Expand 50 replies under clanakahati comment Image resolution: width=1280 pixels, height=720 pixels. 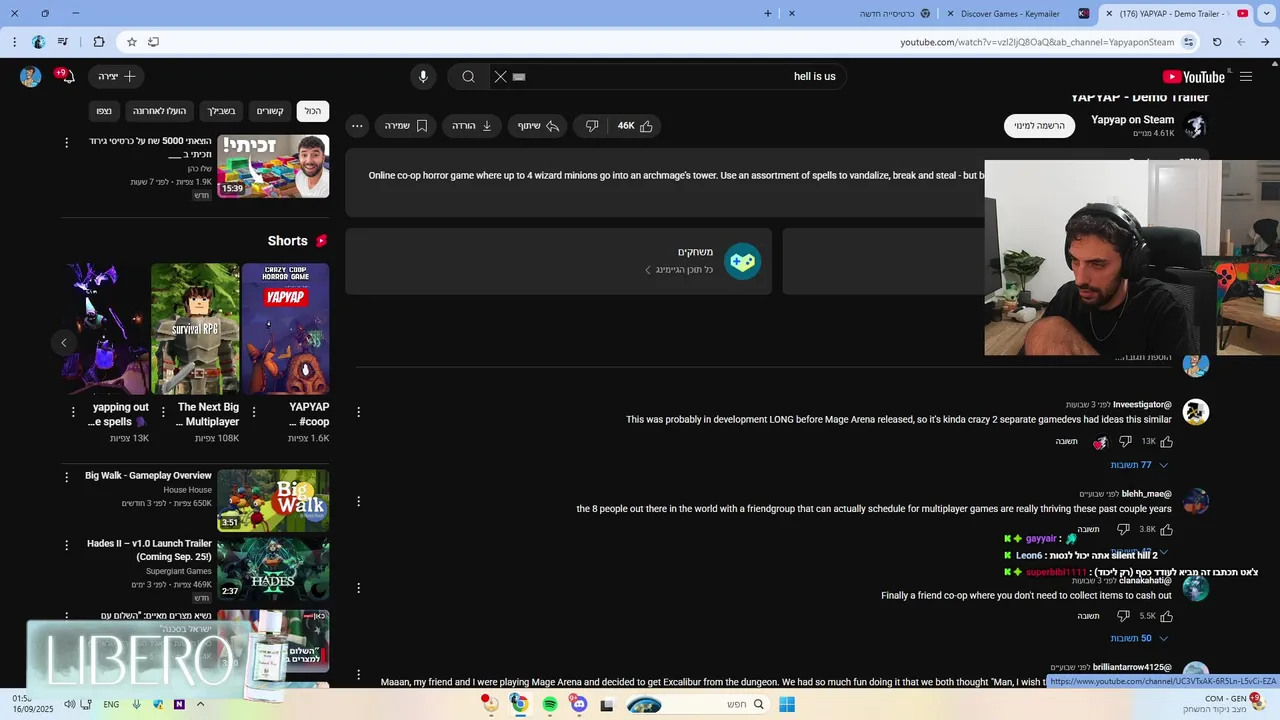[1139, 638]
